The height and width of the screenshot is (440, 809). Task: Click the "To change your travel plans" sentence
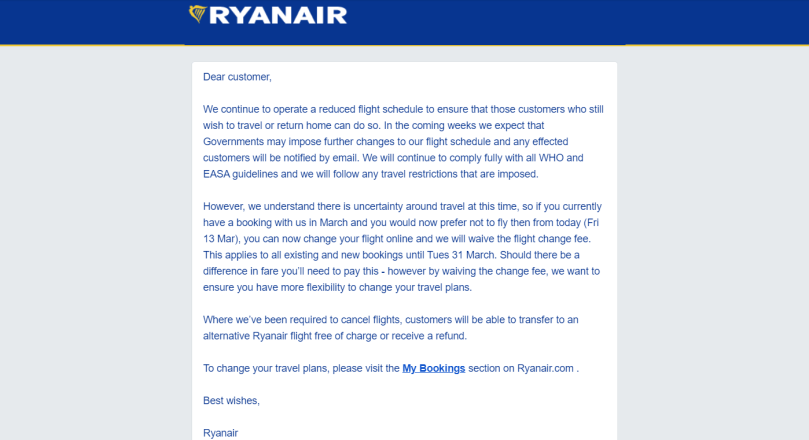[301, 368]
